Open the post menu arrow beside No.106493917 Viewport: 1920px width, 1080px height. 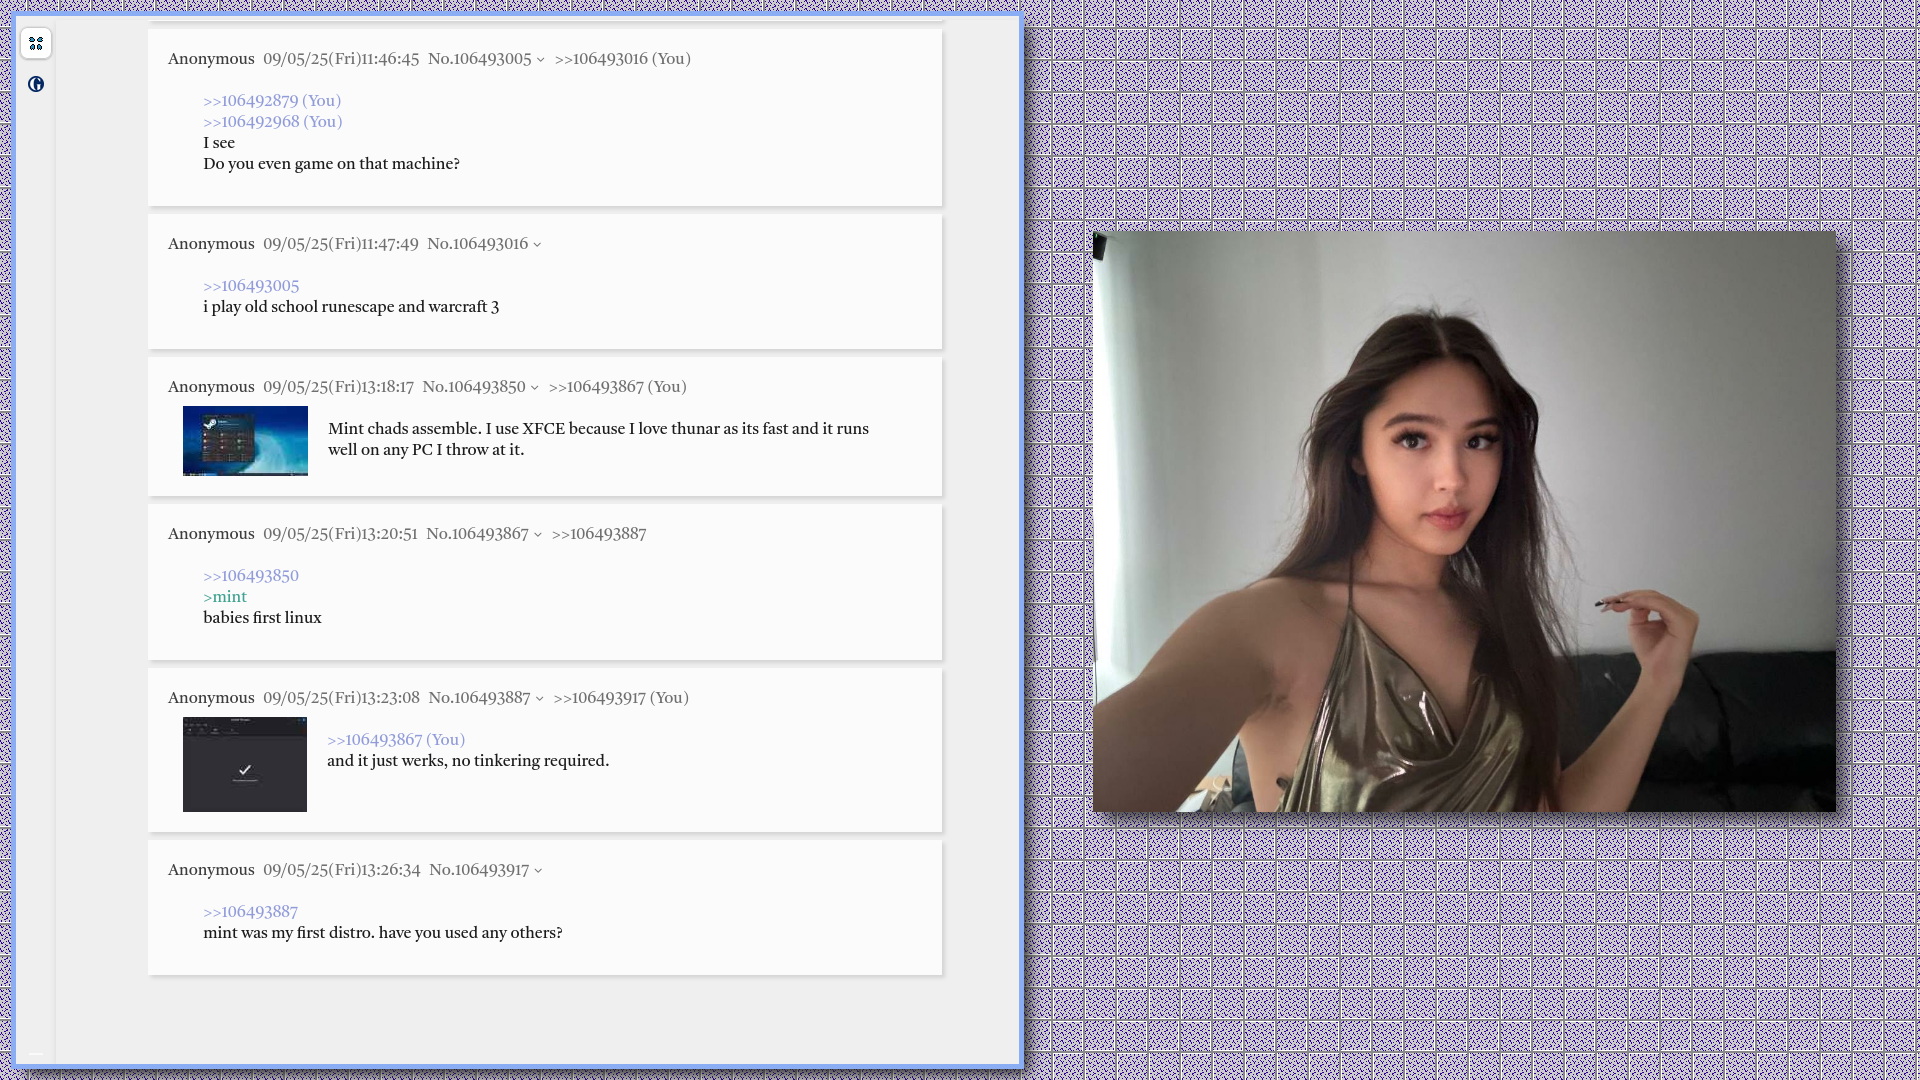click(x=538, y=871)
